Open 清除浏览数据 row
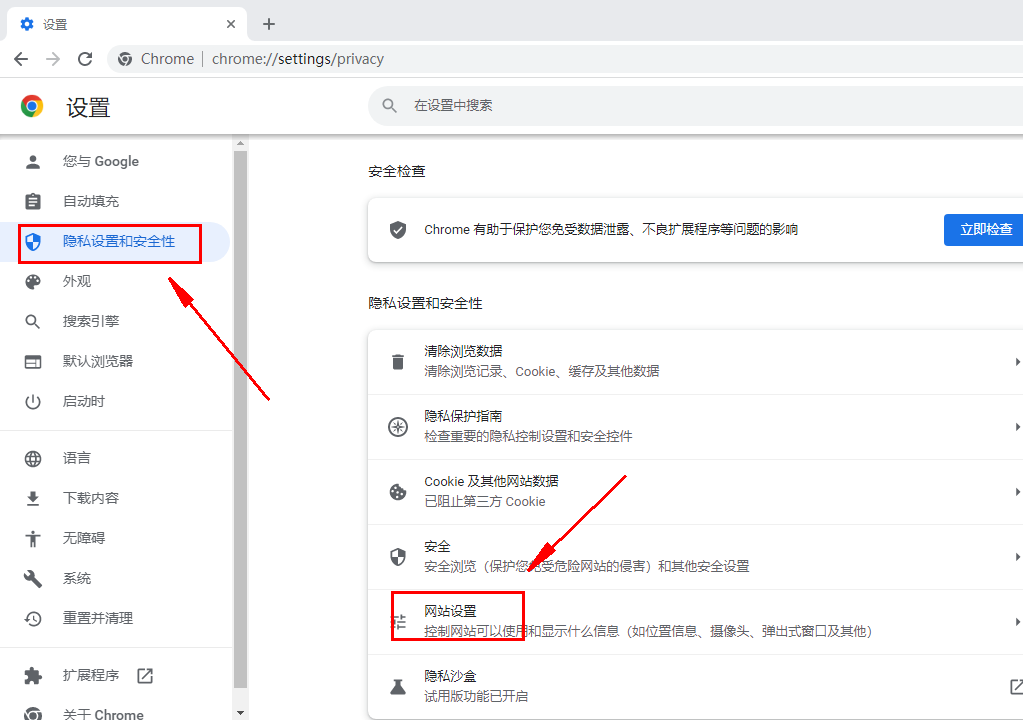The height and width of the screenshot is (720, 1023). (695, 362)
